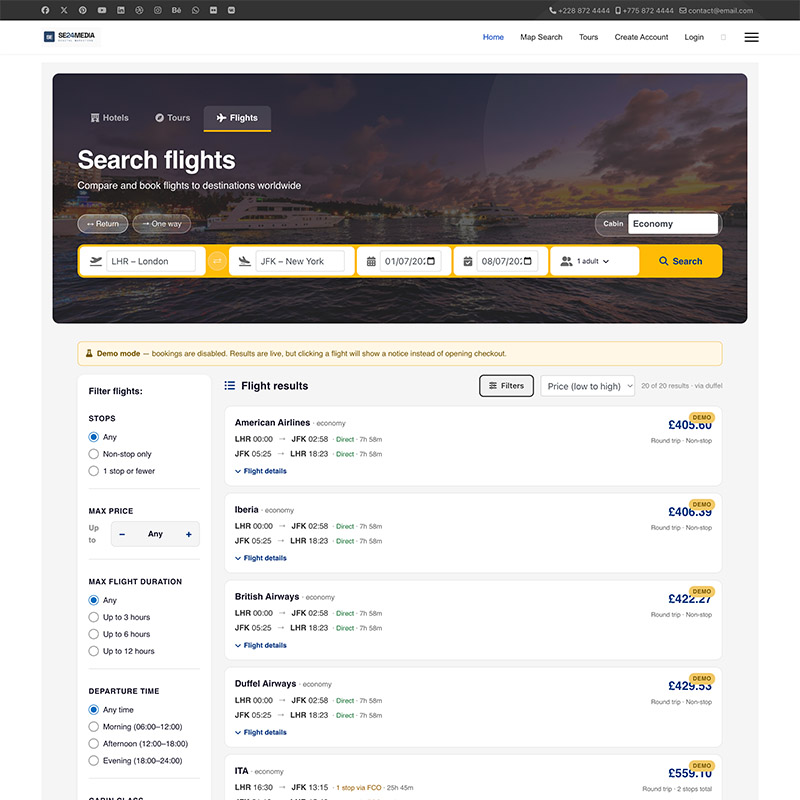Expand Flight details for Duffel Airways
Image resolution: width=800 pixels, height=800 pixels.
pyautogui.click(x=261, y=732)
